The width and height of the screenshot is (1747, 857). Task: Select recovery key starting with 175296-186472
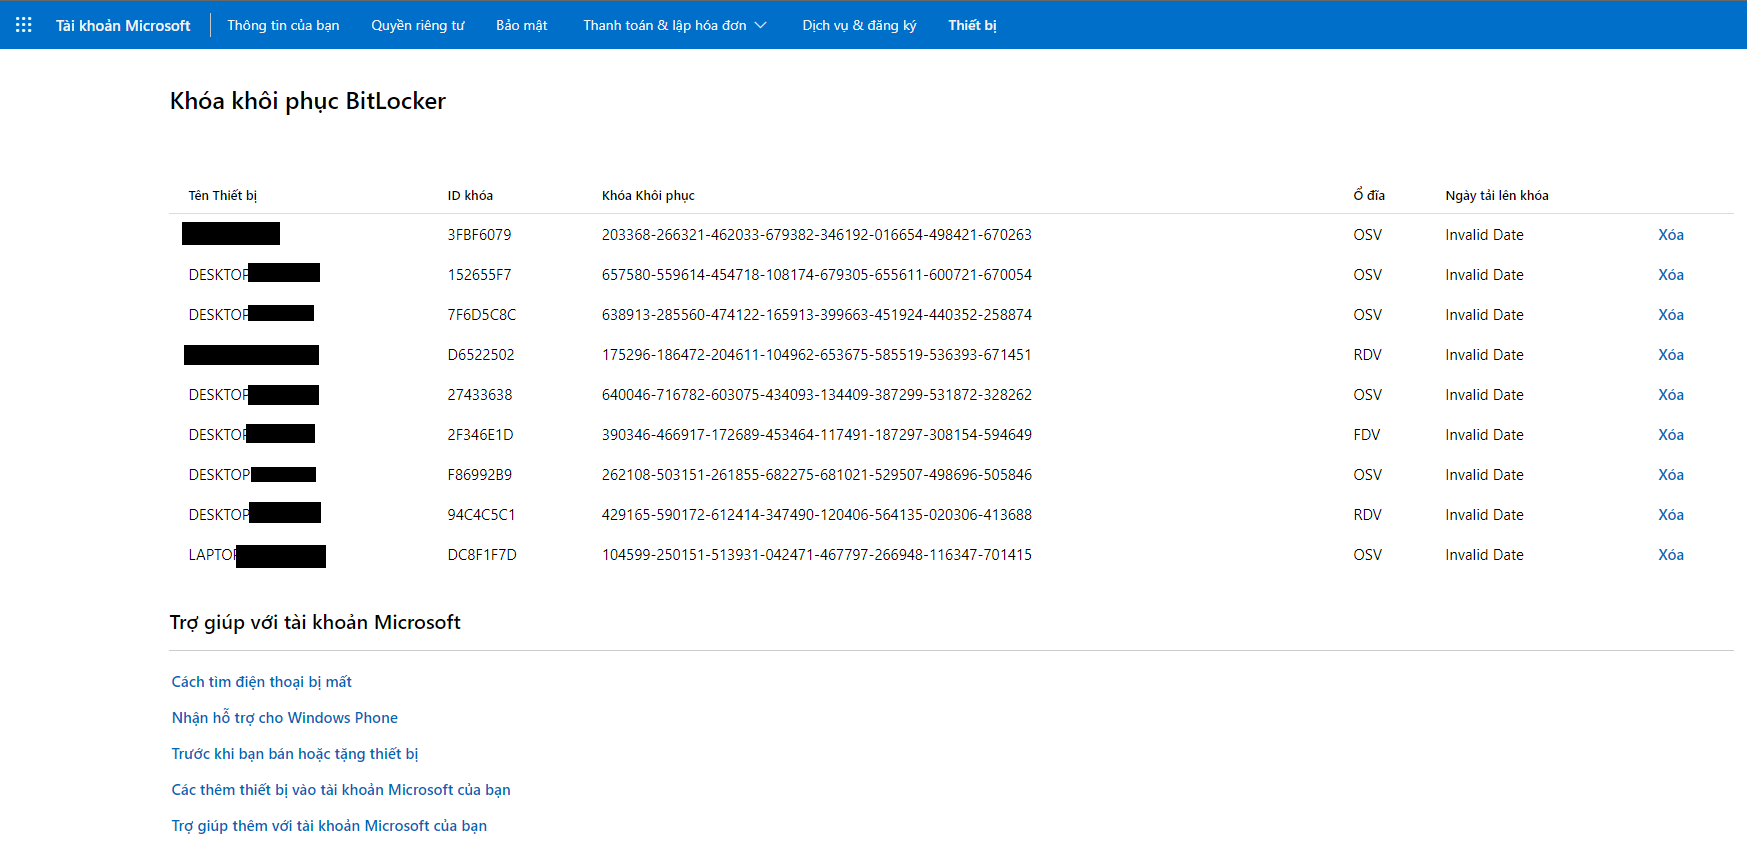coord(817,355)
